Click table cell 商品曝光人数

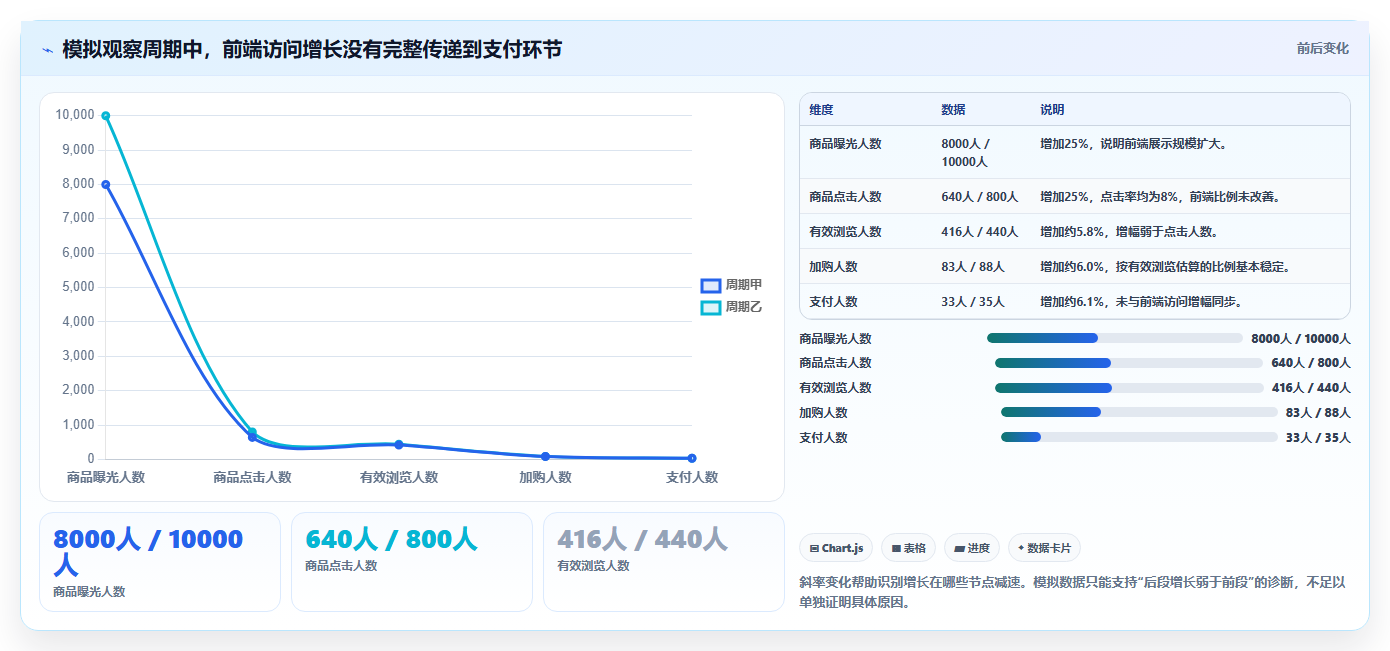pyautogui.click(x=846, y=144)
